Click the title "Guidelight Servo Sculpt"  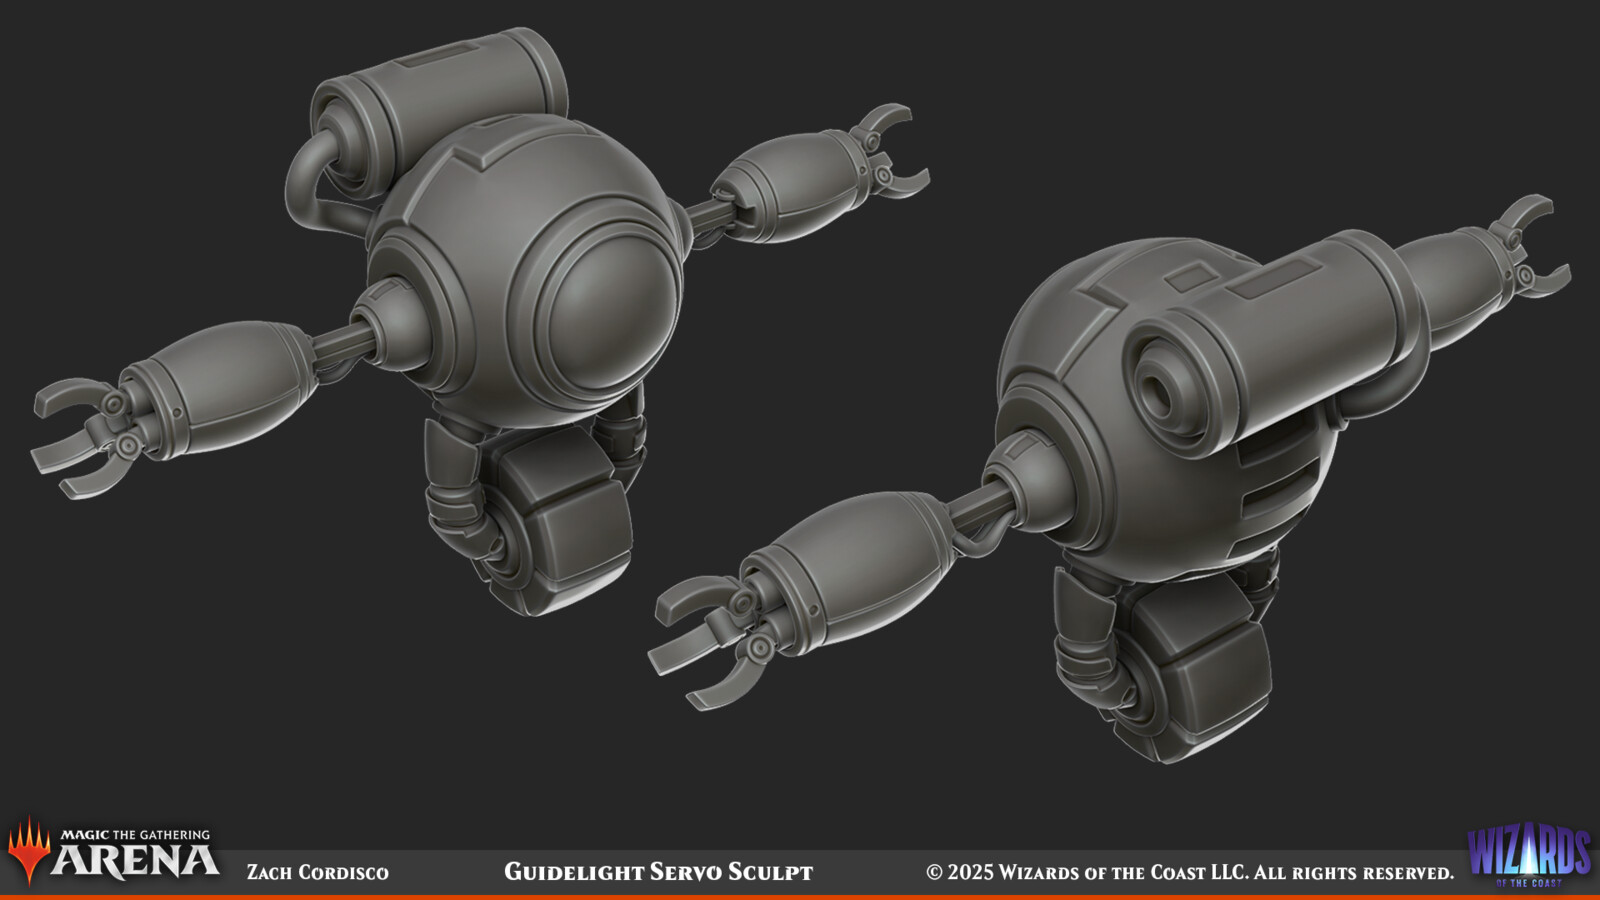click(x=658, y=872)
